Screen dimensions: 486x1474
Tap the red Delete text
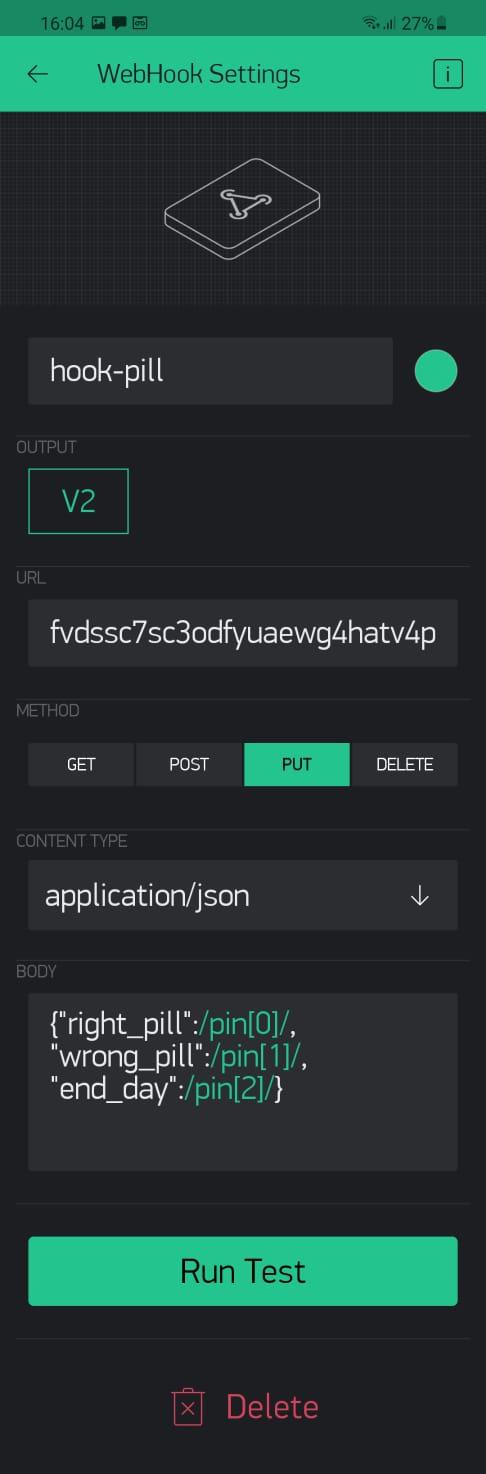click(x=272, y=1407)
